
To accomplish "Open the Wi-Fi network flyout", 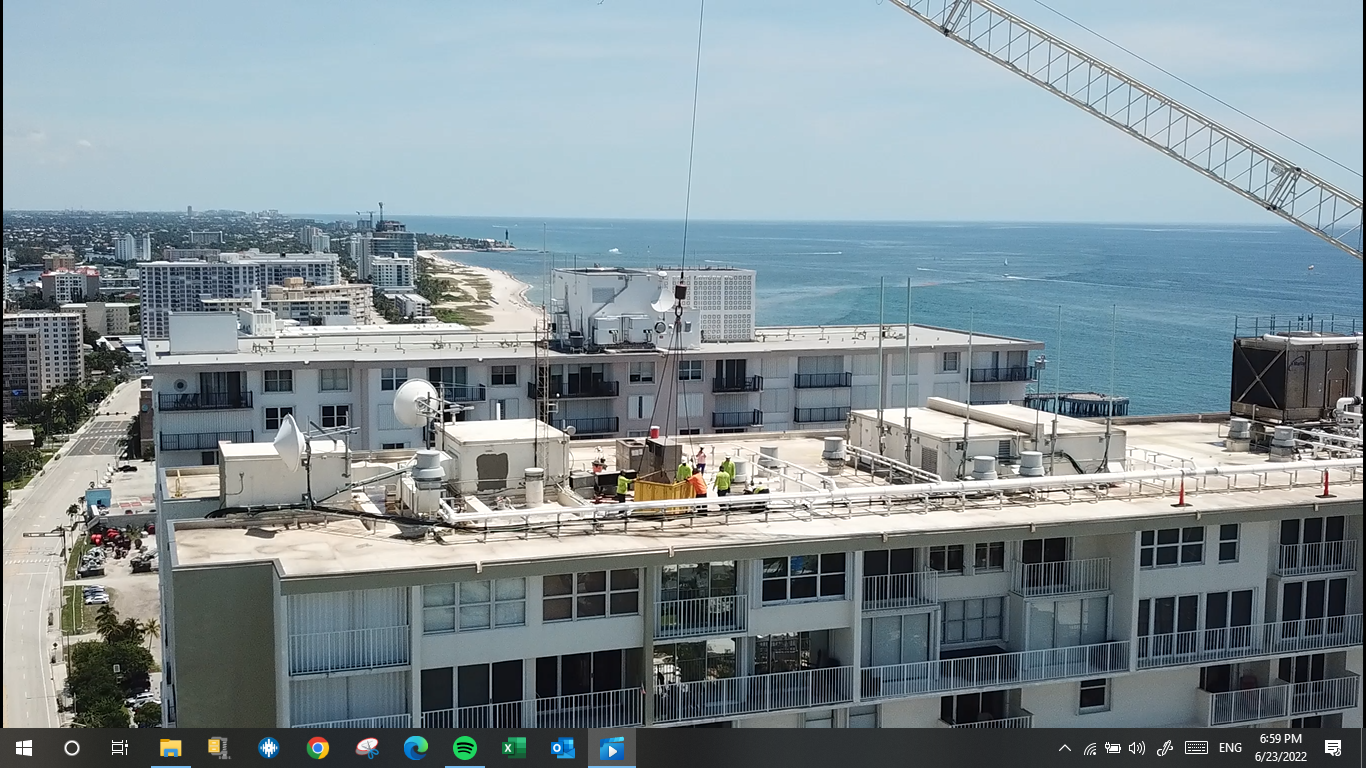I will [x=1089, y=748].
